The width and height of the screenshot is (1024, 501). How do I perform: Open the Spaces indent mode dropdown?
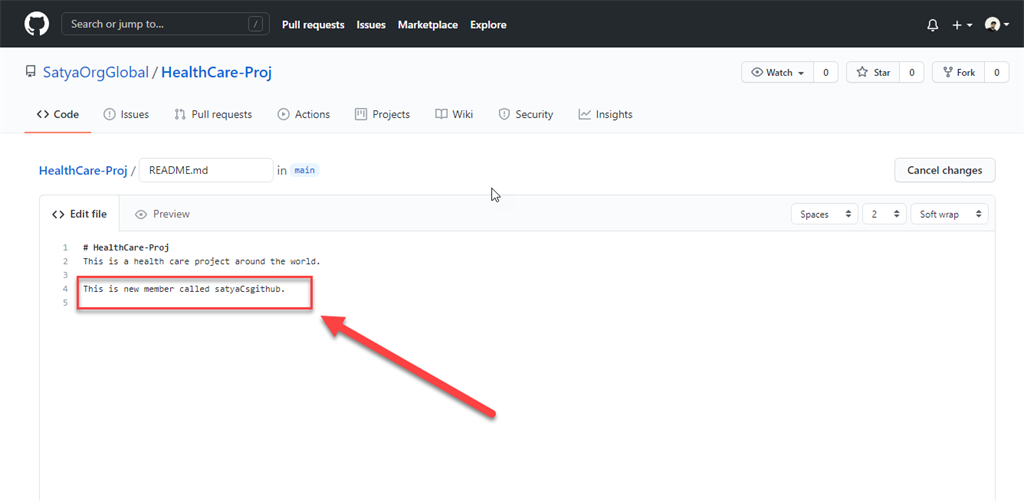click(825, 214)
